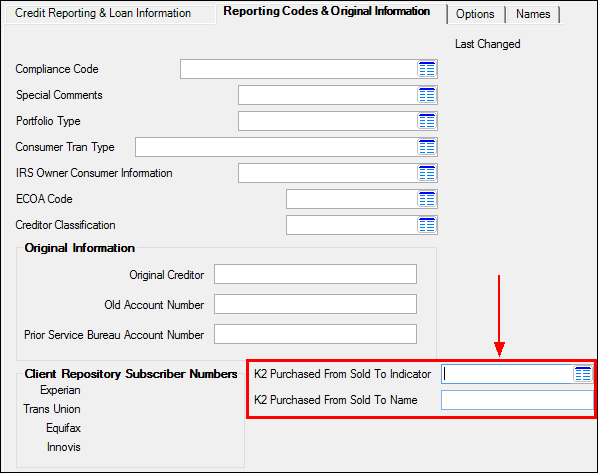Image resolution: width=600 pixels, height=474 pixels.
Task: Open the Options tab
Action: point(475,14)
